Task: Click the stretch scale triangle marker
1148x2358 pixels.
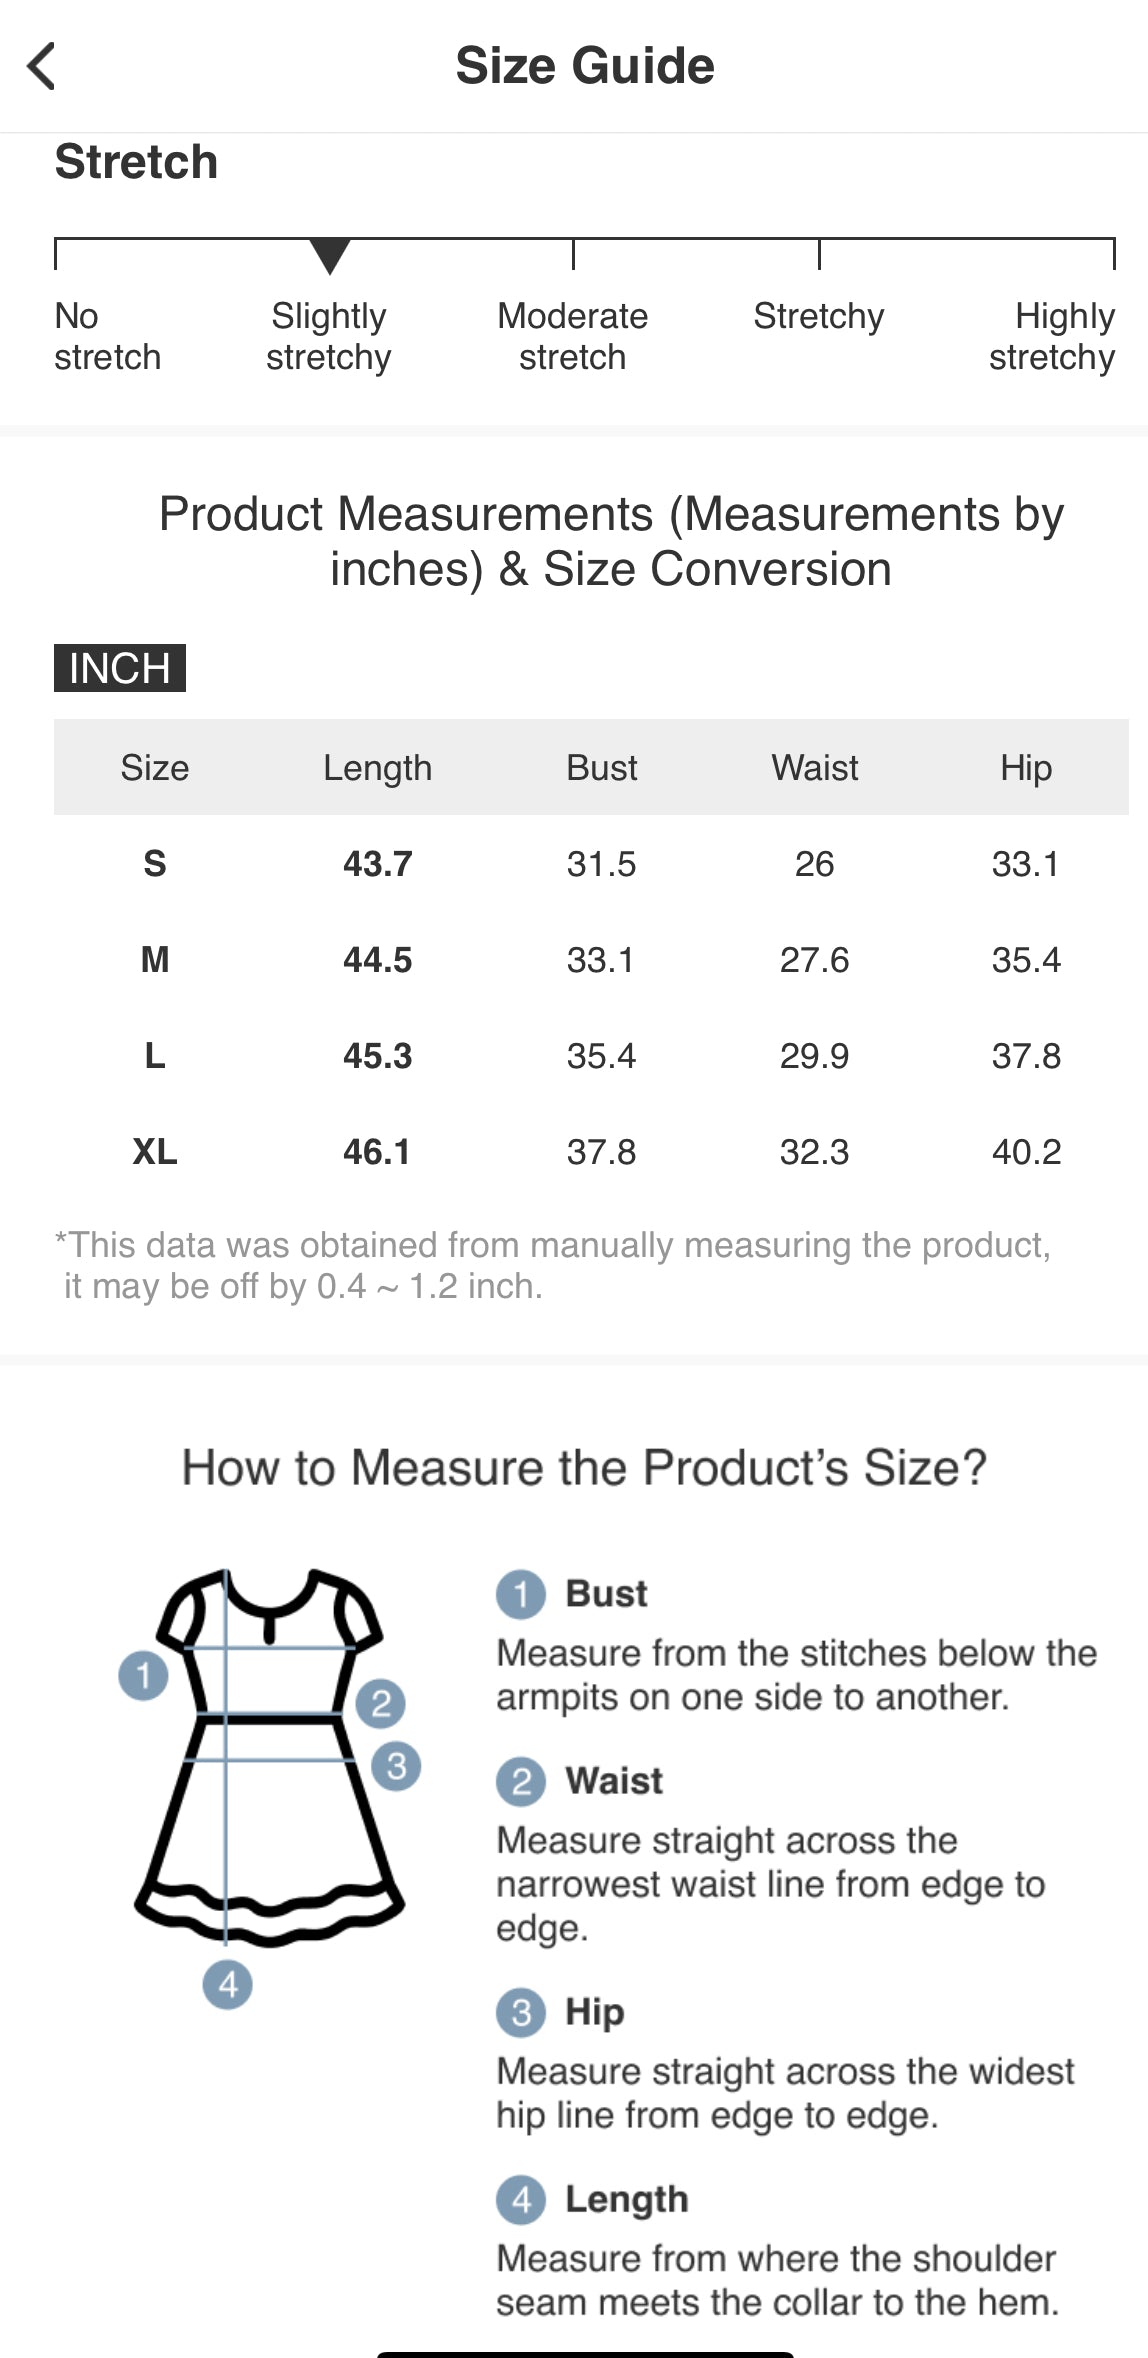Action: 329,255
